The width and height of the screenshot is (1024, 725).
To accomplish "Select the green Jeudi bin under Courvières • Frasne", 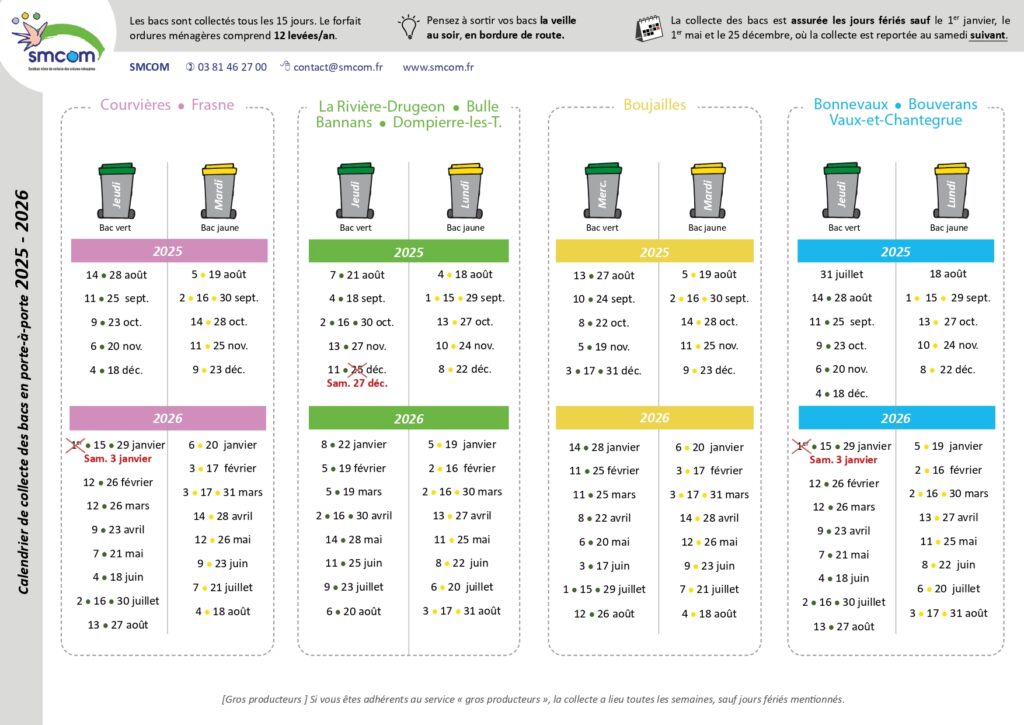I will pos(116,190).
